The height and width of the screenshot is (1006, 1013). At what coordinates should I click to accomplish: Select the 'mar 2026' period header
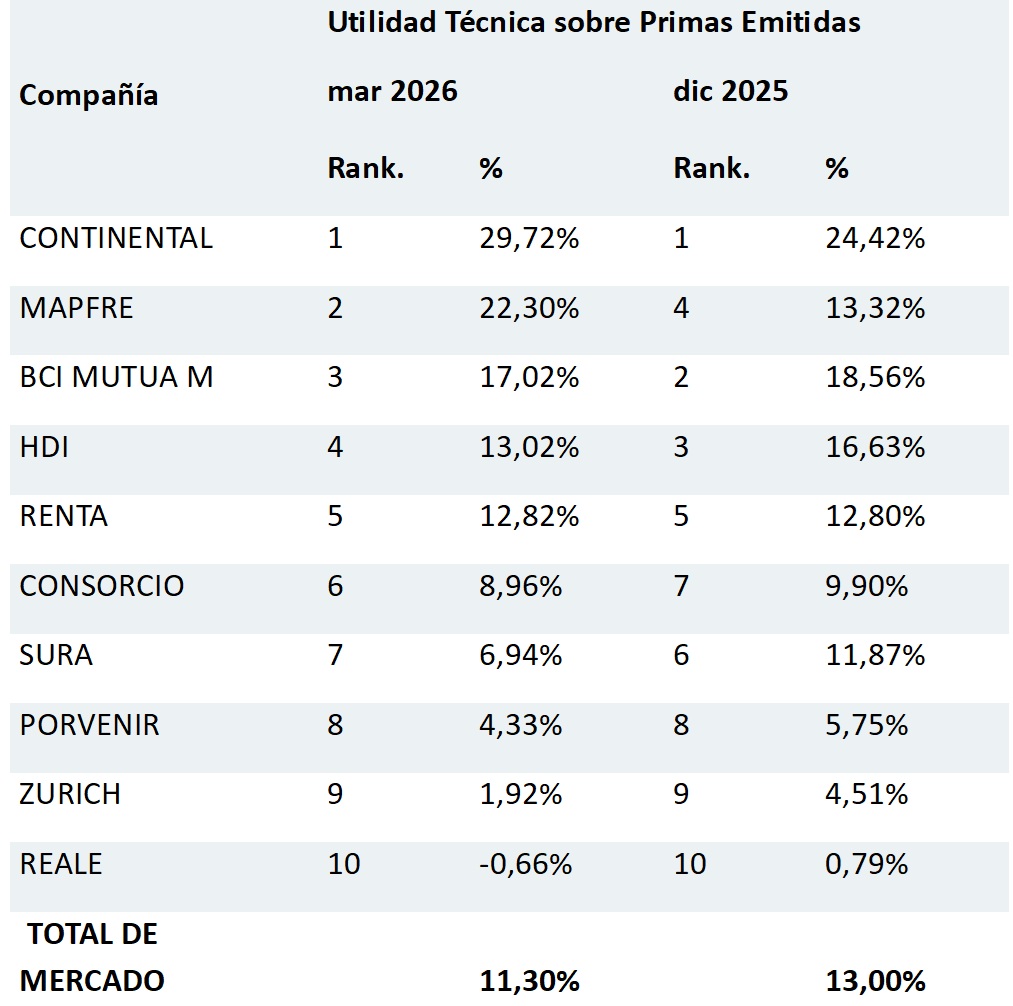click(x=392, y=91)
